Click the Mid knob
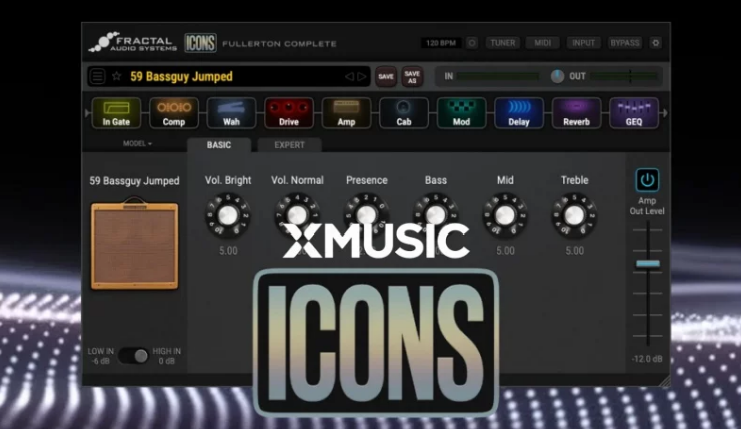Image resolution: width=741 pixels, height=429 pixels. pos(505,215)
